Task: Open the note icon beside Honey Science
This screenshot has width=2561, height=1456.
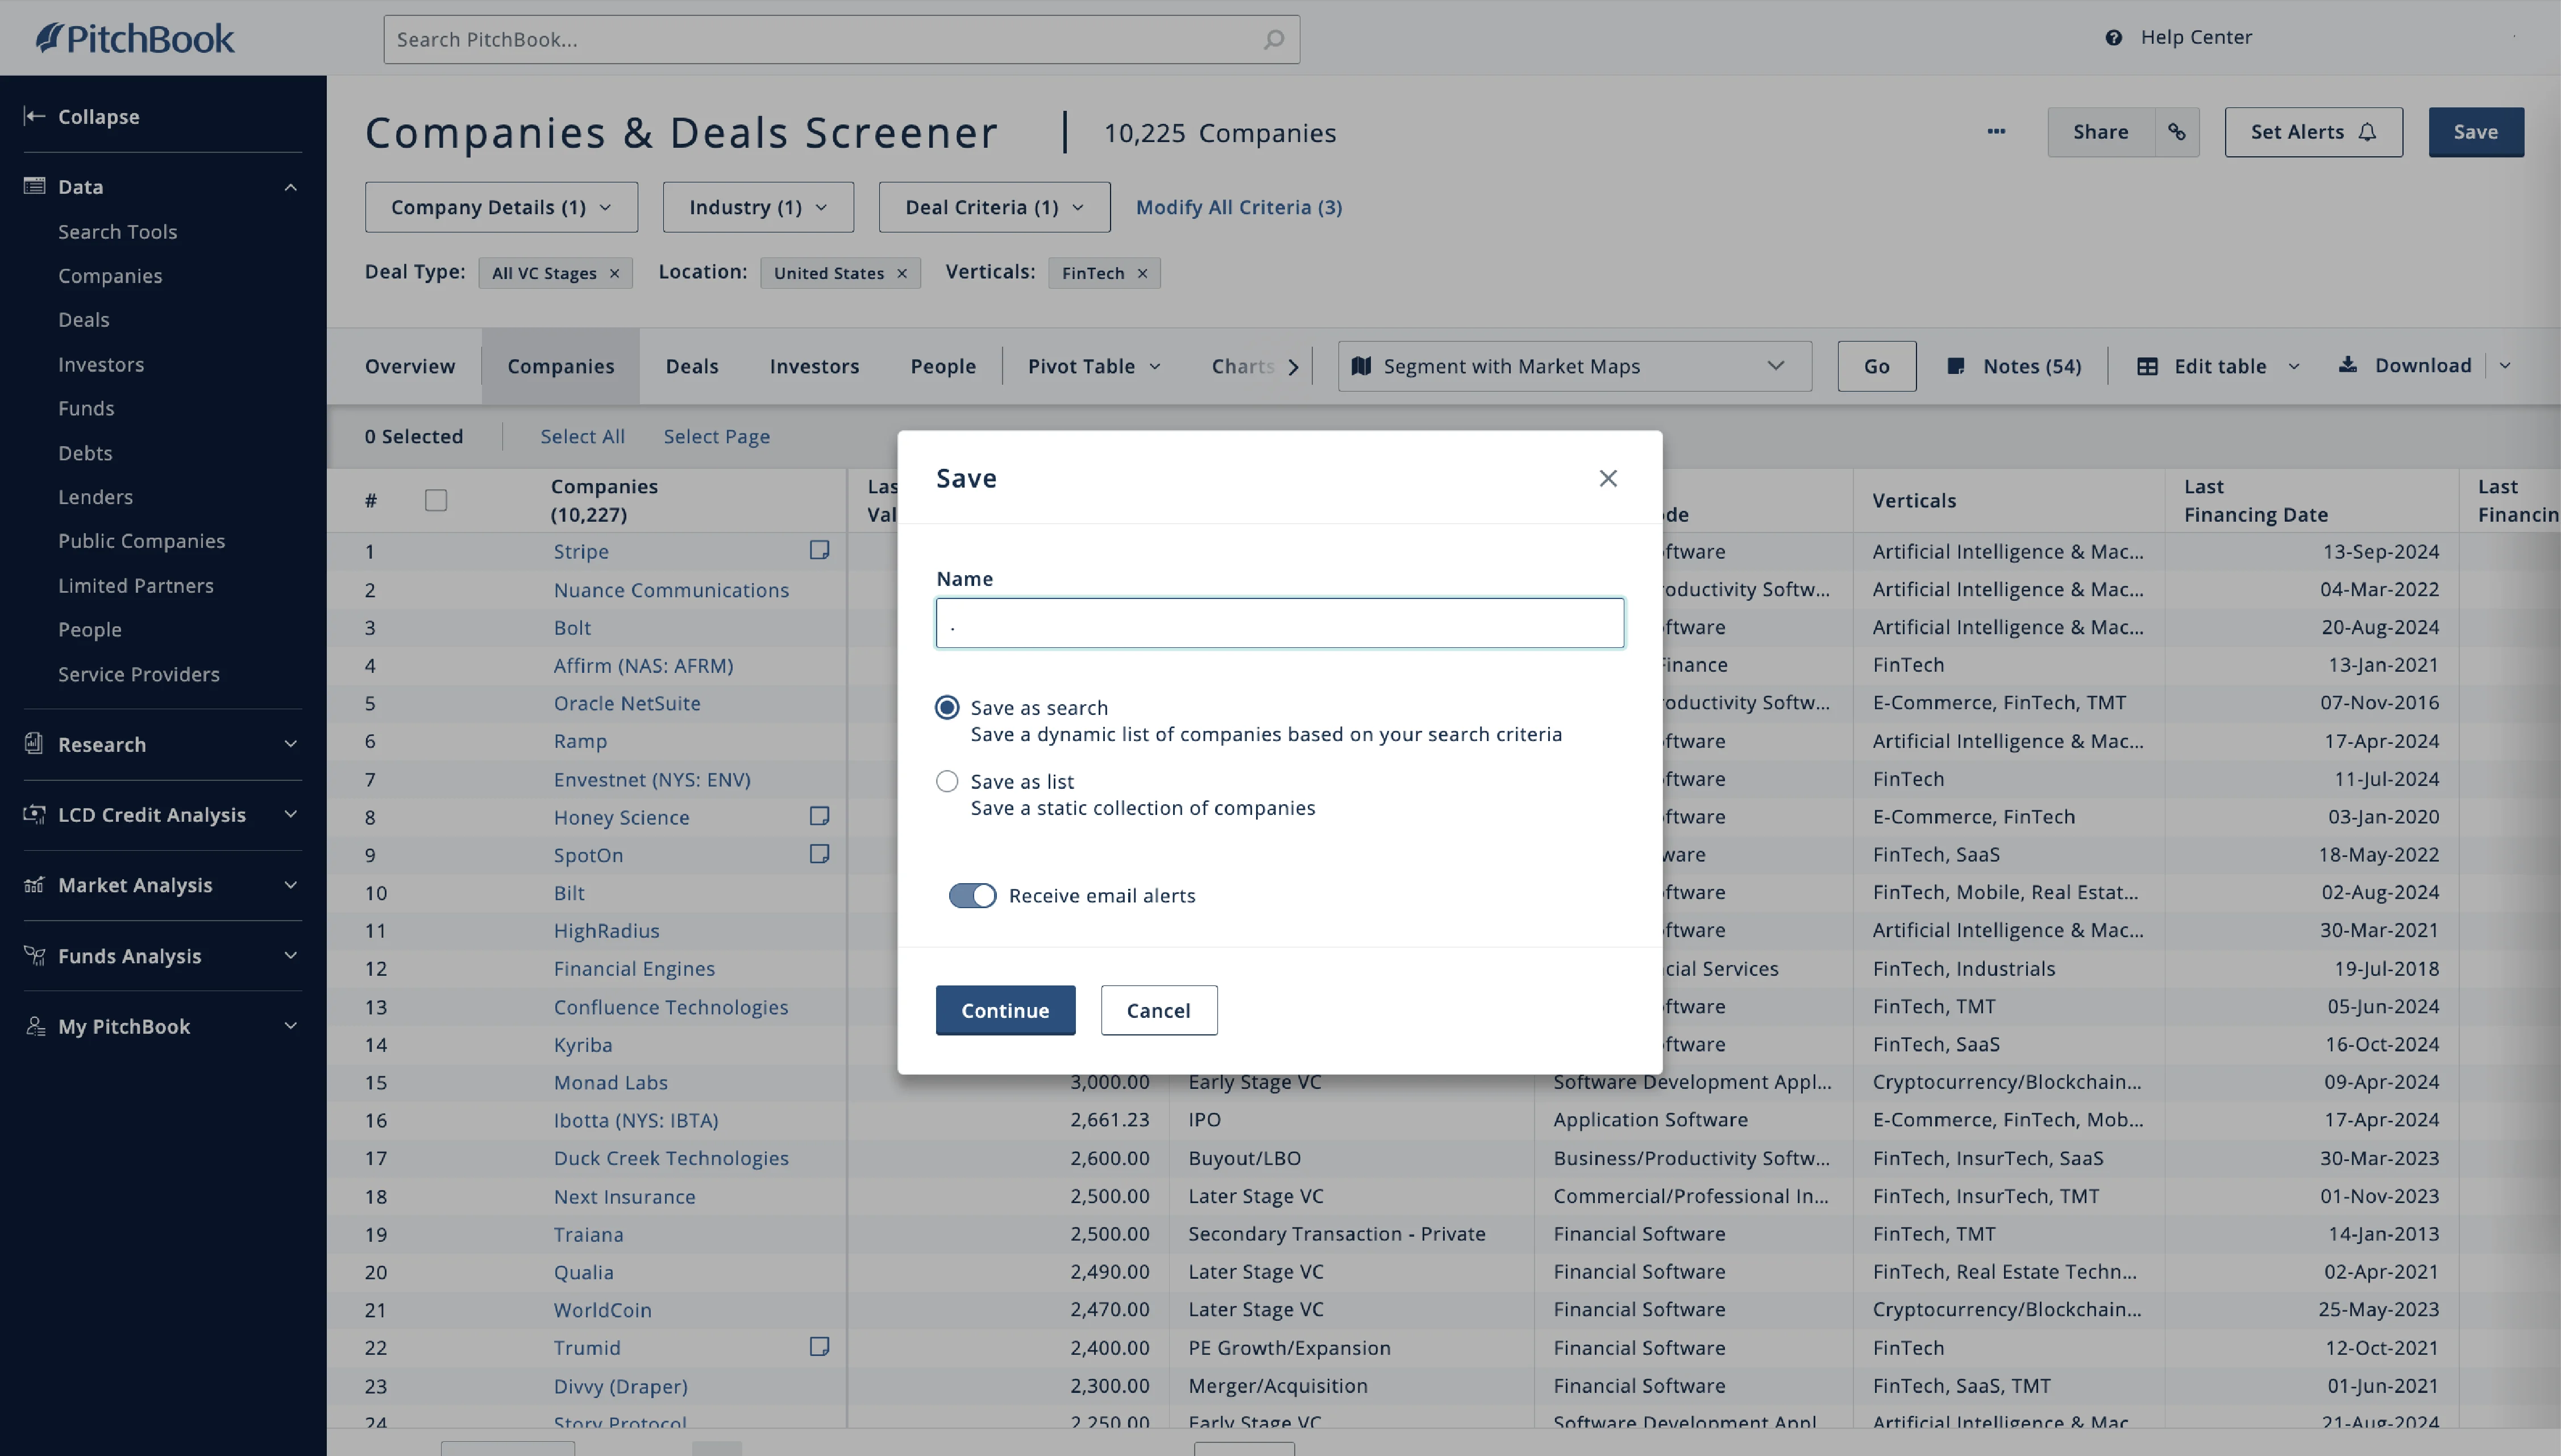Action: [x=819, y=816]
